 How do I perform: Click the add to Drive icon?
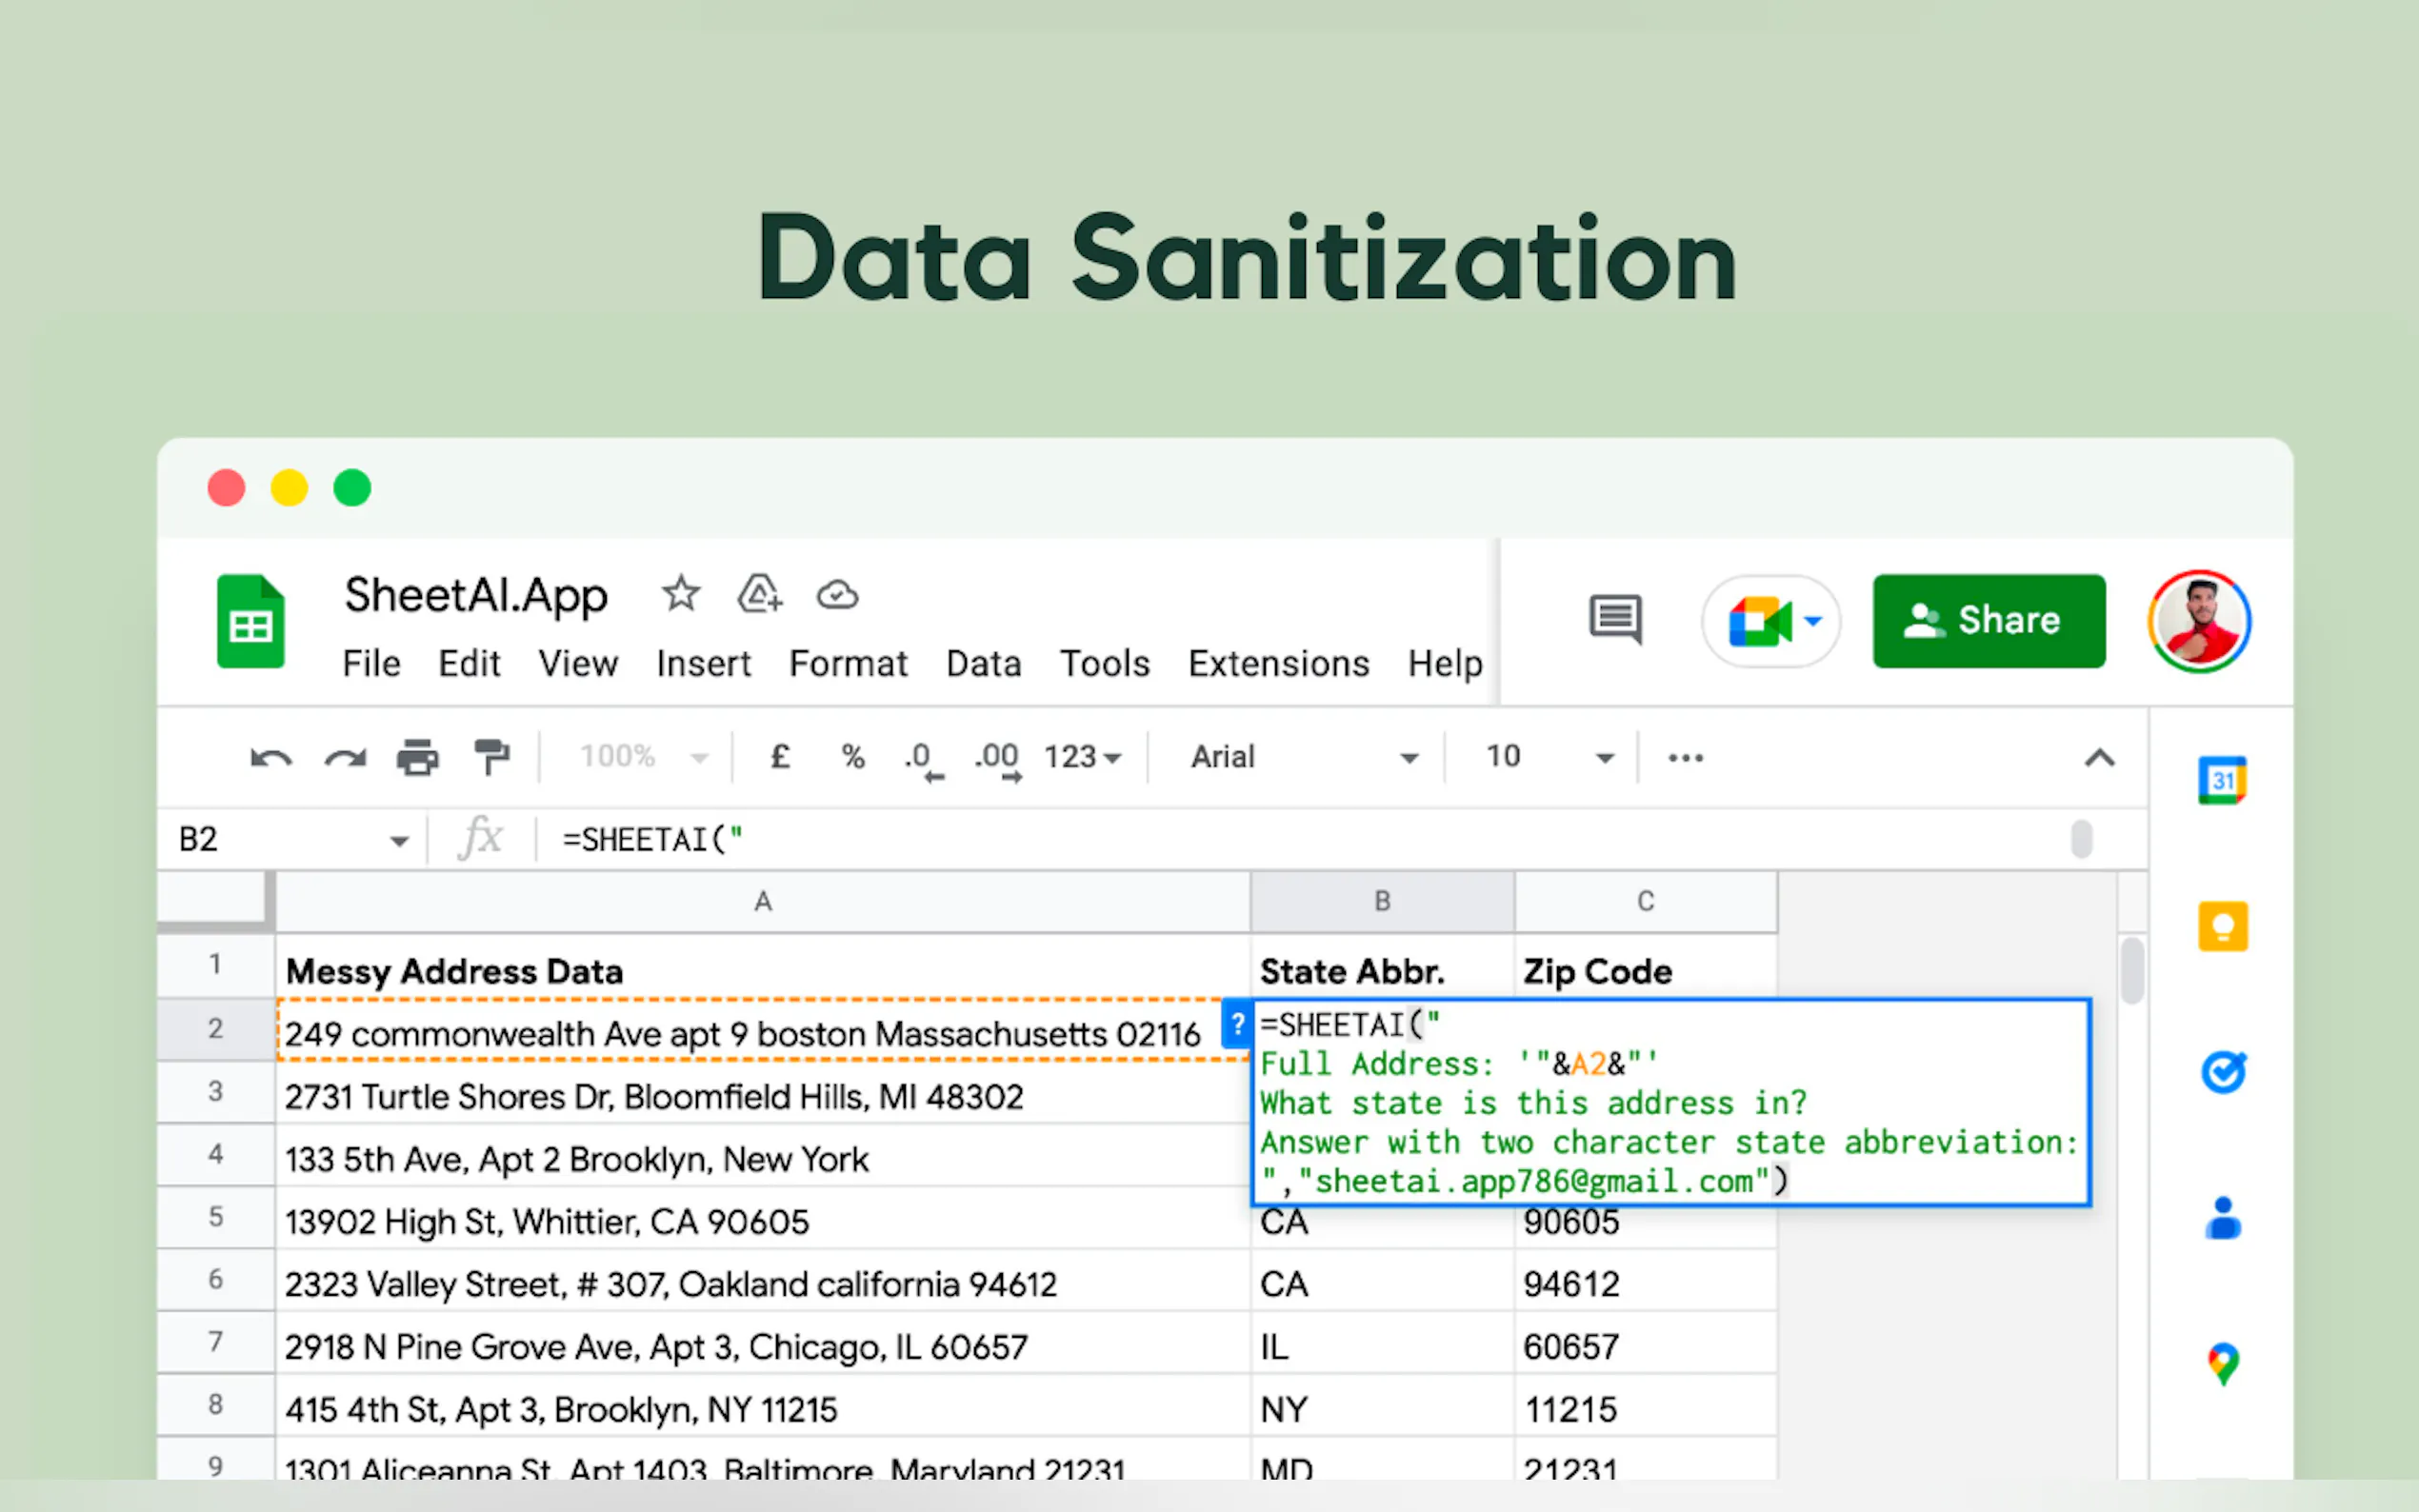[759, 594]
